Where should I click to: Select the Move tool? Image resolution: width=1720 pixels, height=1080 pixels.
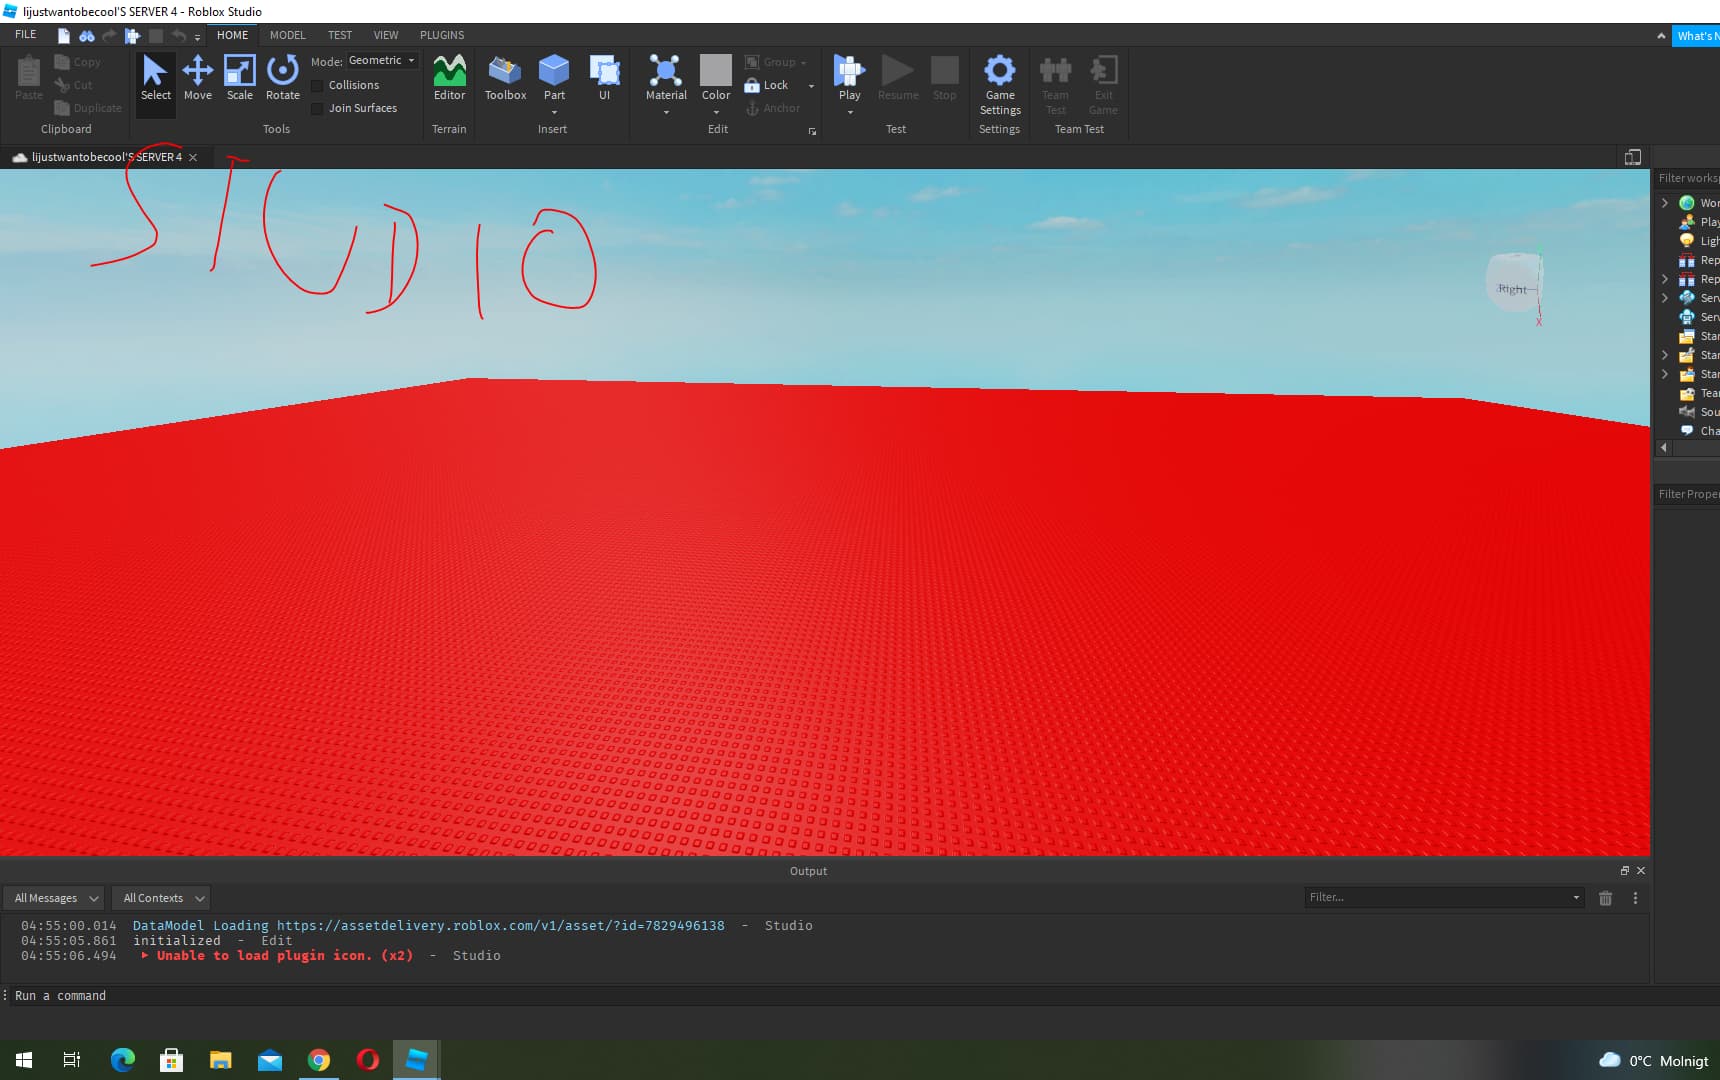(x=197, y=77)
